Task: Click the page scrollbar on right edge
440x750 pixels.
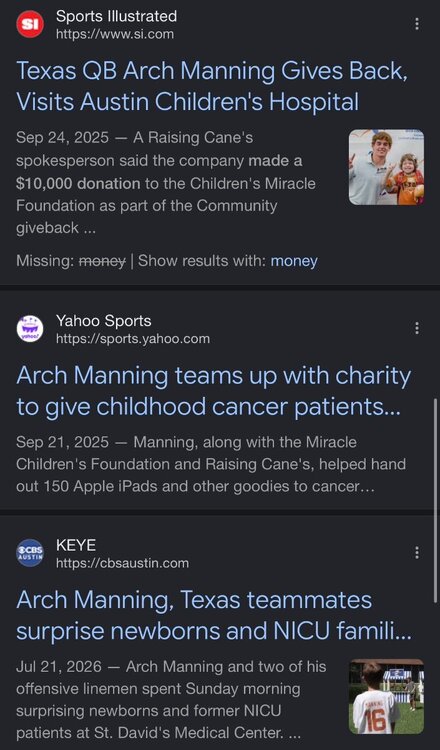Action: [x=435, y=500]
